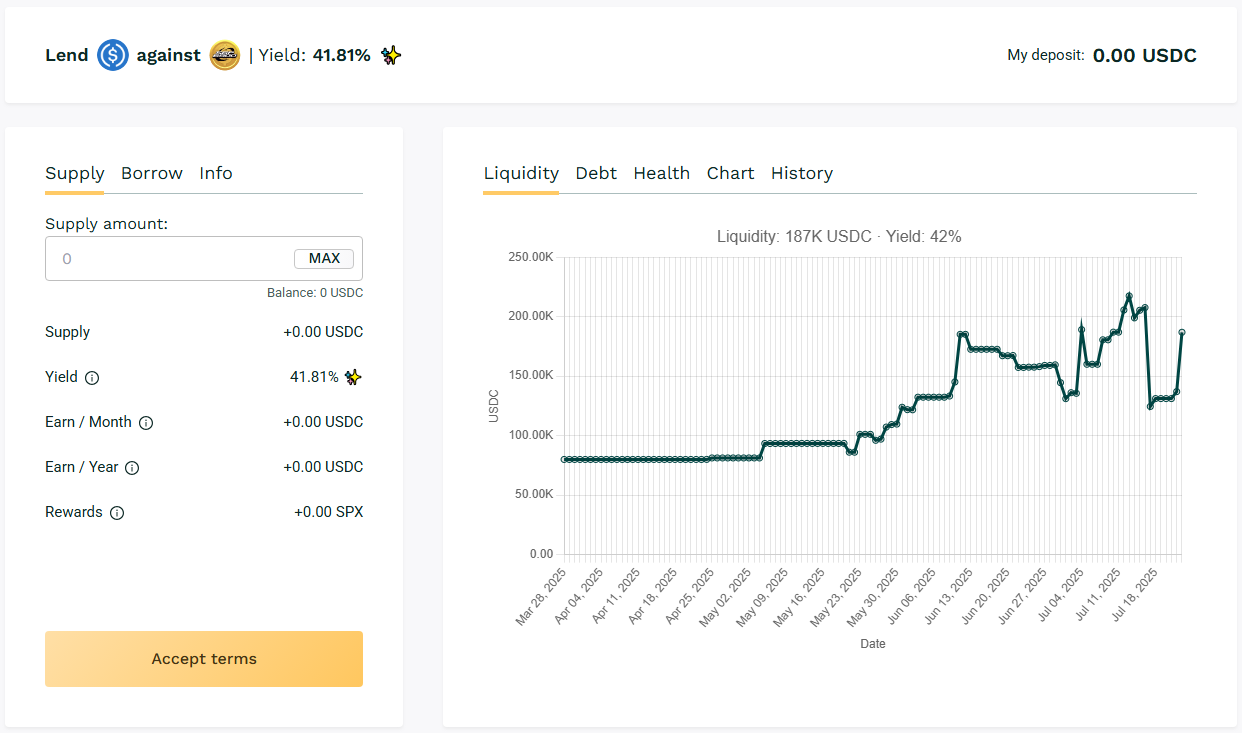This screenshot has width=1242, height=733.
Task: Click the '41.81%' value in Yield row
Action: [x=314, y=377]
